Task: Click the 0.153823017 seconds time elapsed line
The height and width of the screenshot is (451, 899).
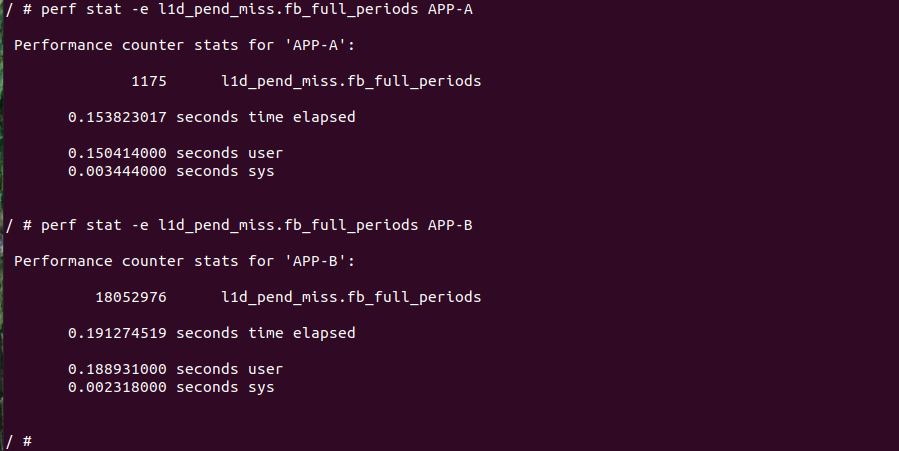Action: (x=211, y=117)
